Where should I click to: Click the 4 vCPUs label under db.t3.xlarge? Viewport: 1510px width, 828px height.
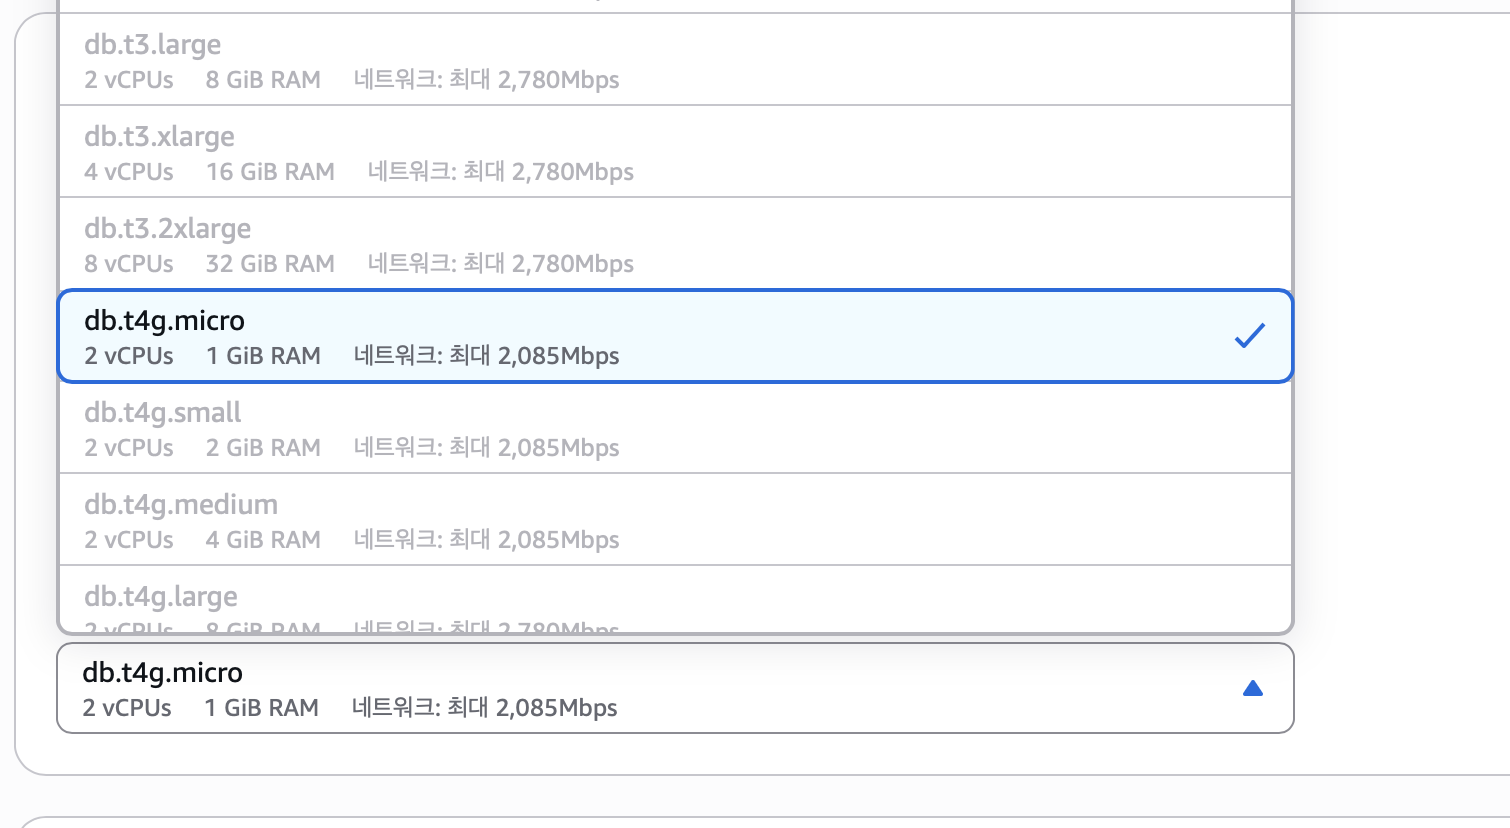tap(129, 172)
